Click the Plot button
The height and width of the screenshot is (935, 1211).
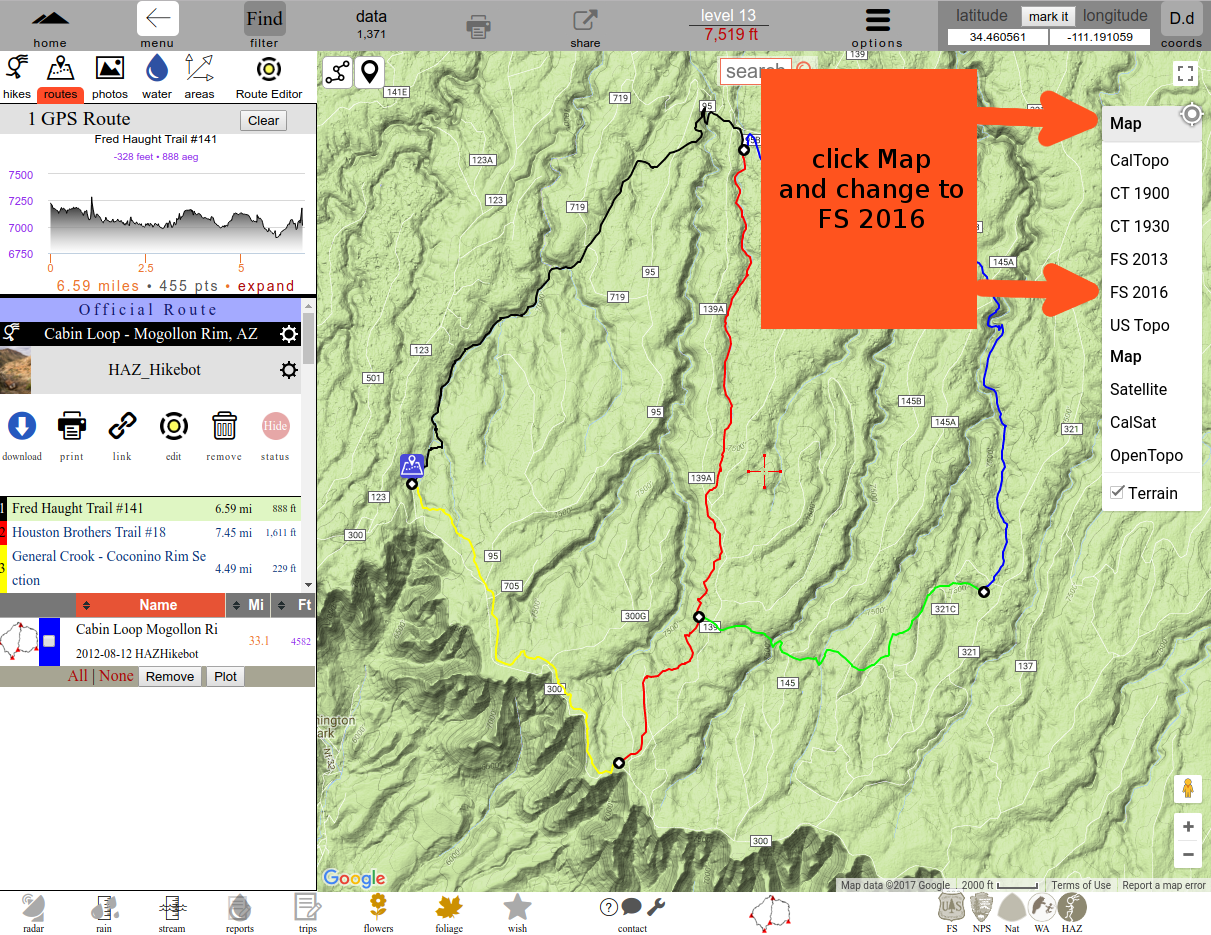coord(226,676)
